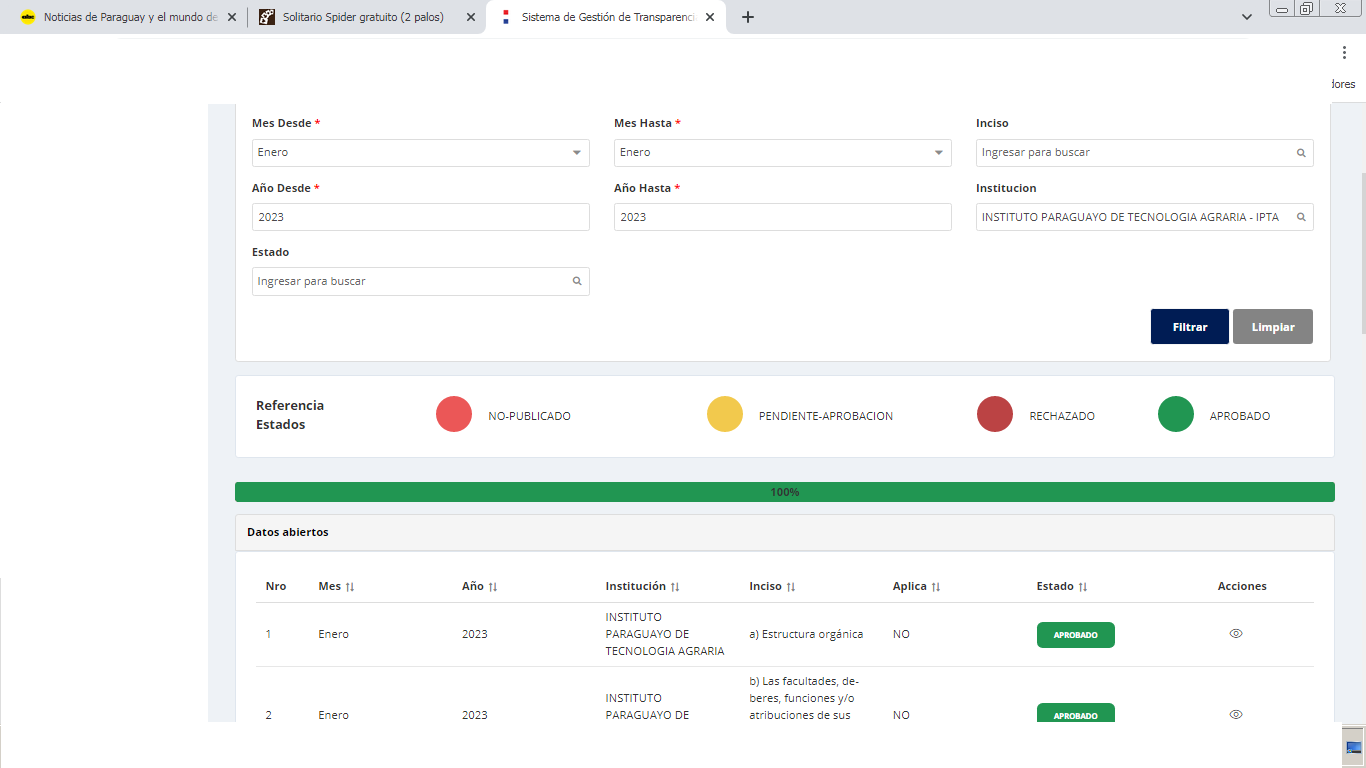Open Chrome three-dot menu

[1344, 52]
